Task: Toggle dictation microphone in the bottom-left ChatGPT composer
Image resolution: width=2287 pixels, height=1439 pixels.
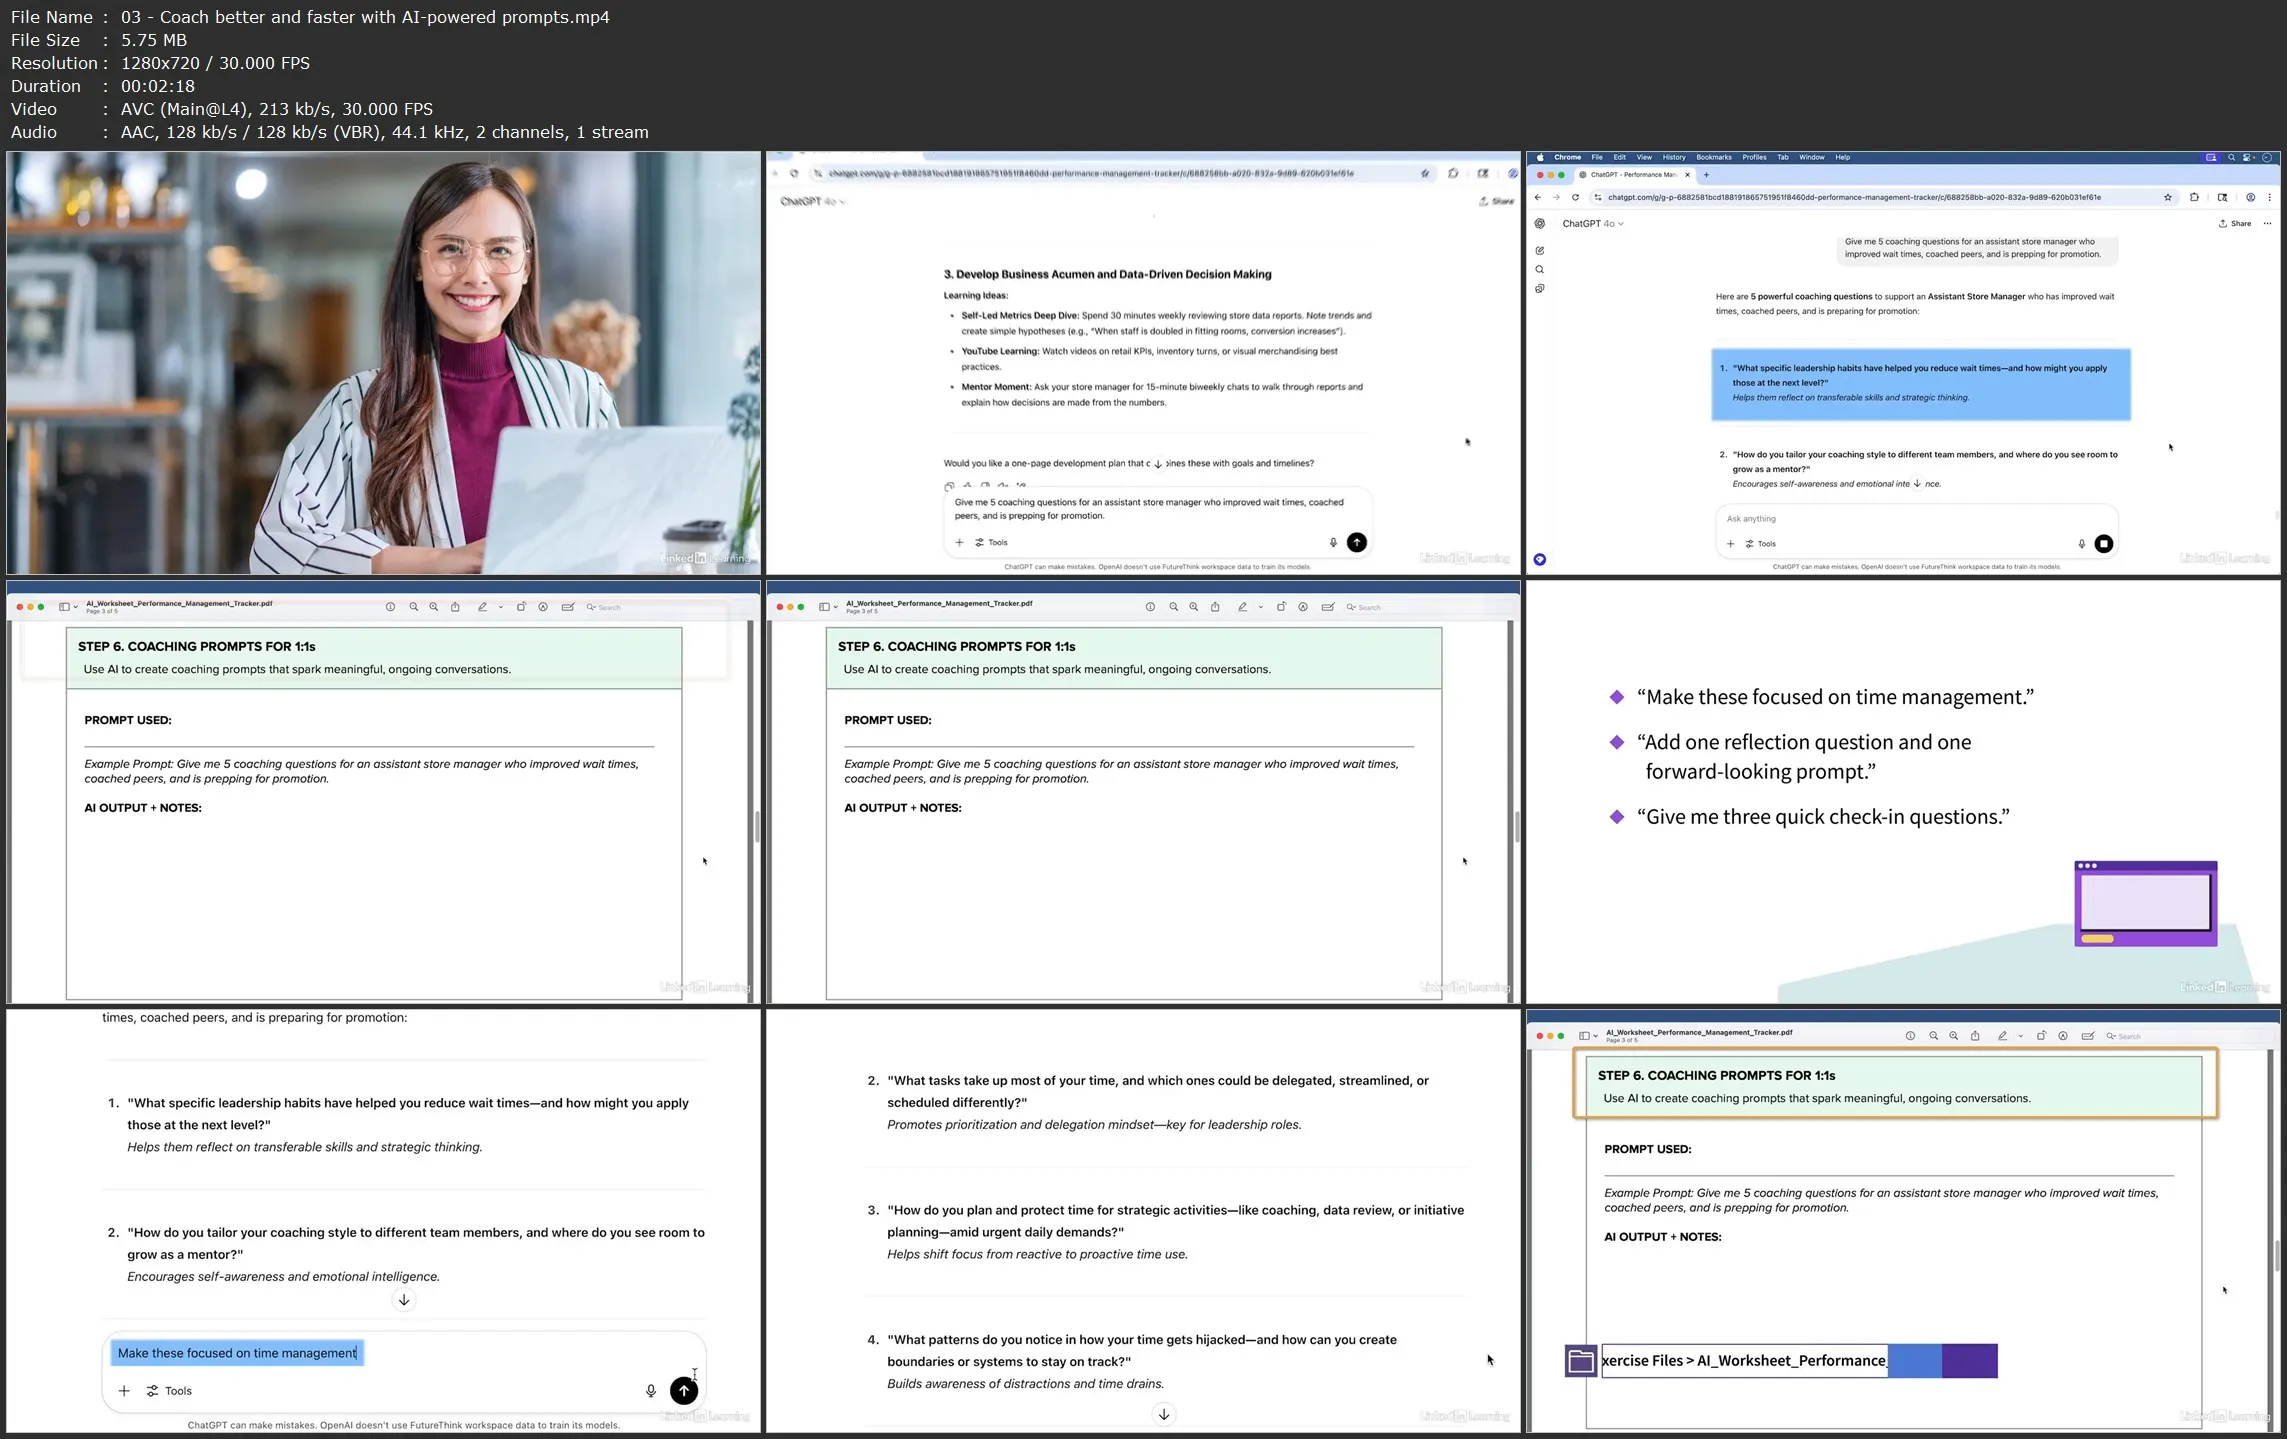Action: 651,1391
